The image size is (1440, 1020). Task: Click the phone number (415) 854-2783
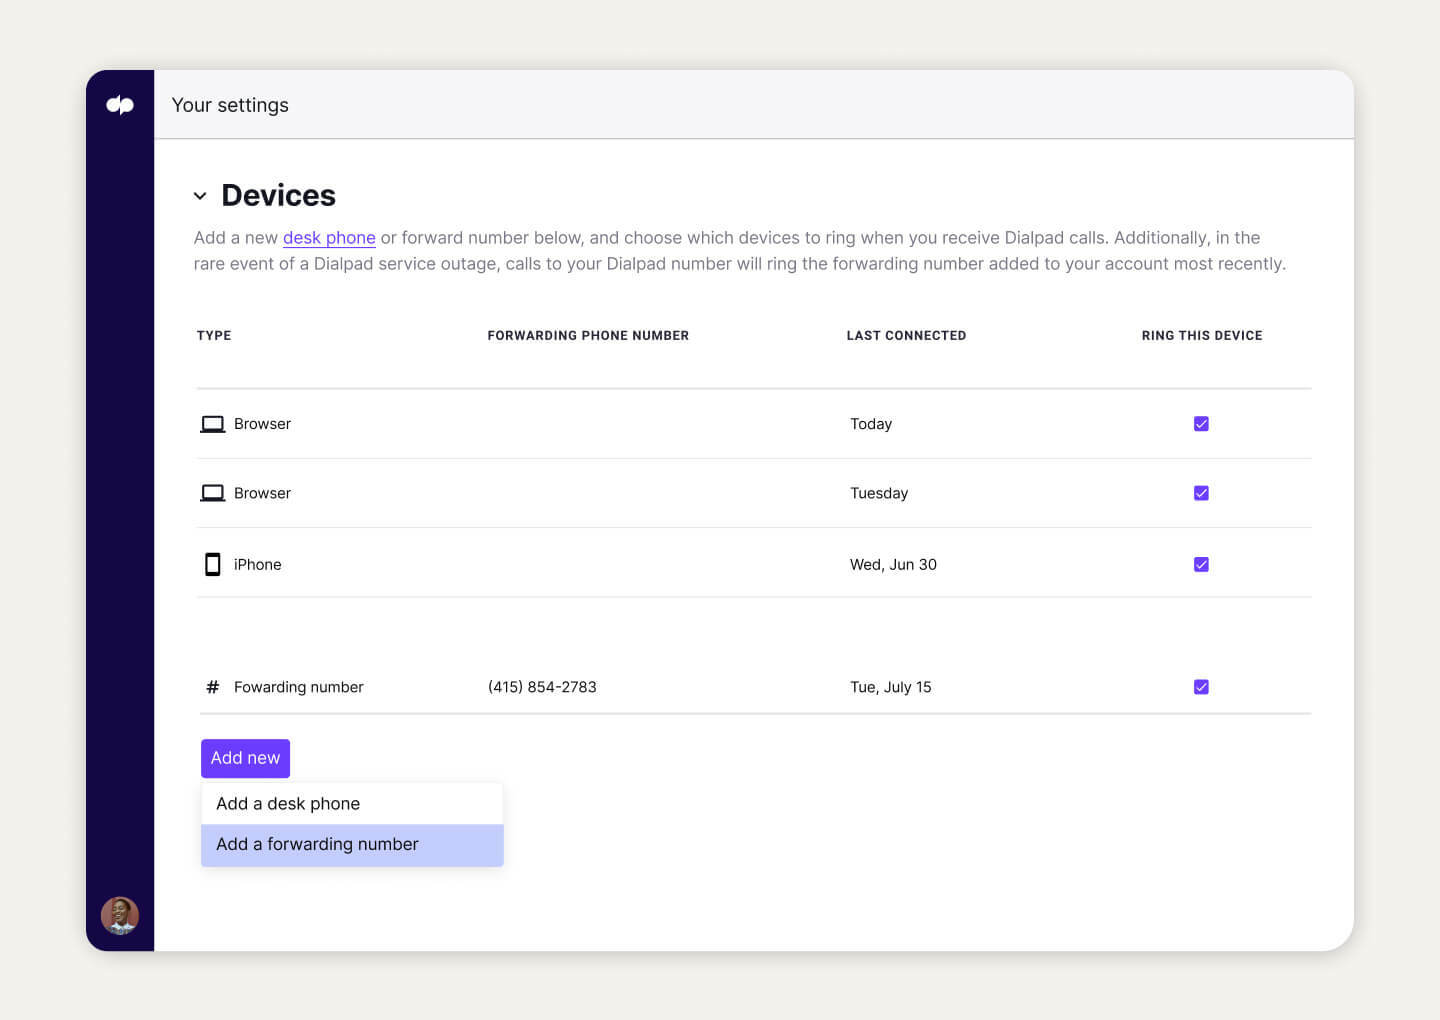point(542,687)
